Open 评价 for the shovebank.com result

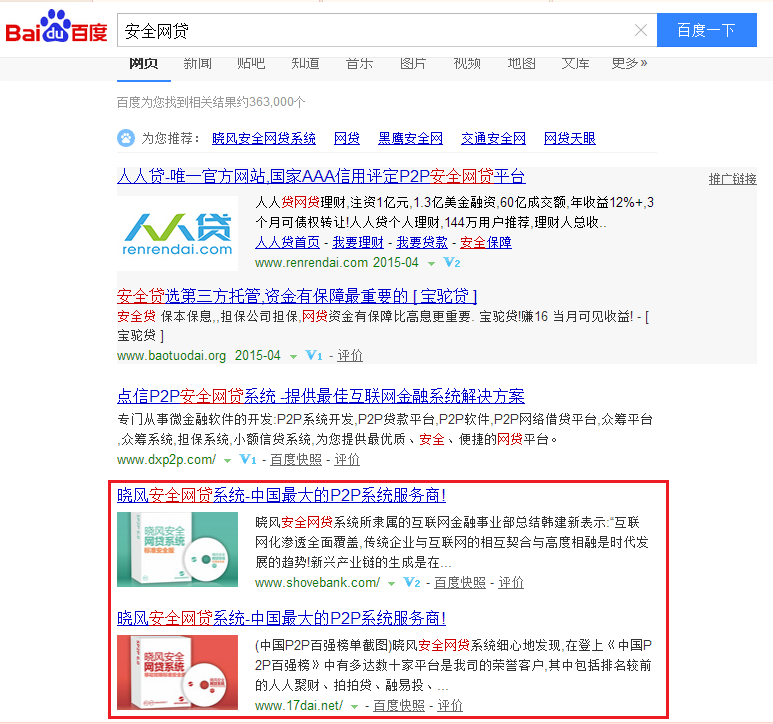(511, 583)
